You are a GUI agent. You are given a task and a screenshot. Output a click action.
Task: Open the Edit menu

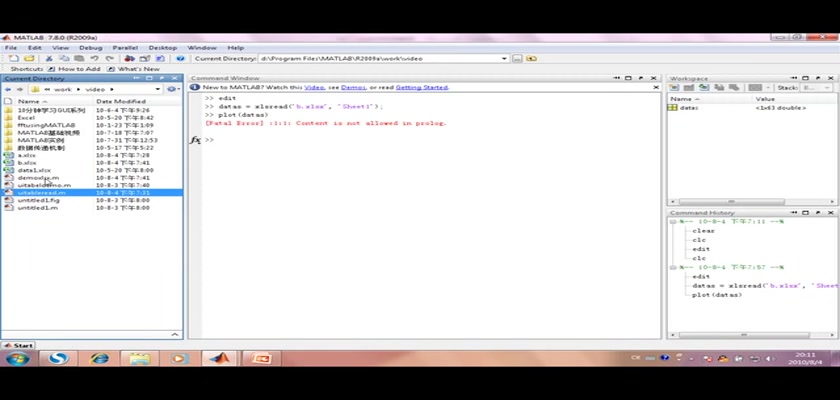tap(34, 48)
